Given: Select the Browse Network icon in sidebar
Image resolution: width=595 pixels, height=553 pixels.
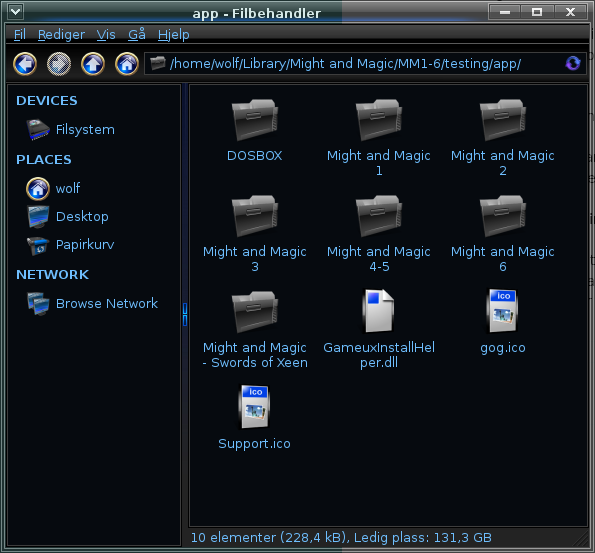Looking at the screenshot, I should [x=38, y=304].
